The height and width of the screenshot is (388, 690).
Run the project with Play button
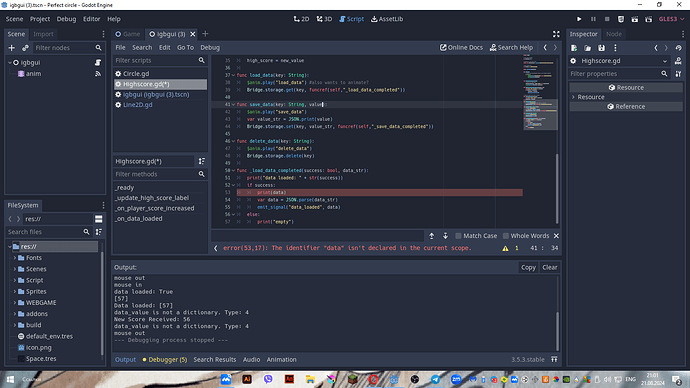click(x=579, y=19)
